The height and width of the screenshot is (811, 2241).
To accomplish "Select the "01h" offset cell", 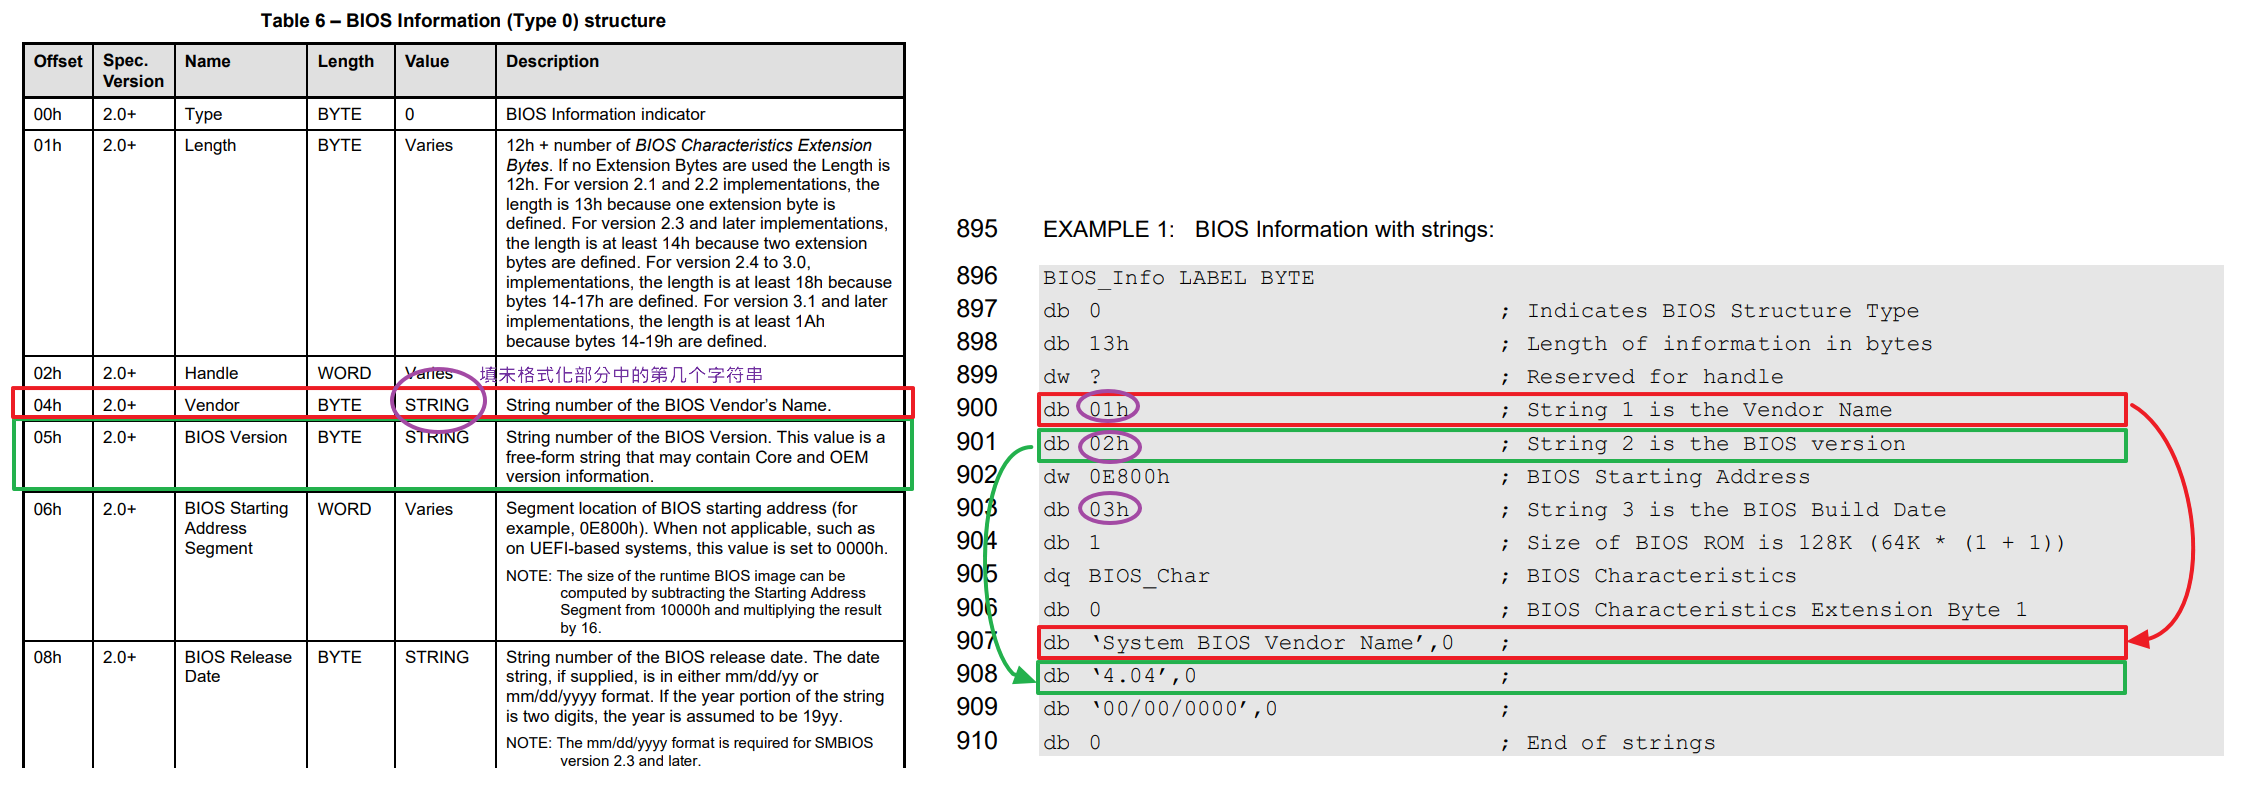I will (47, 145).
